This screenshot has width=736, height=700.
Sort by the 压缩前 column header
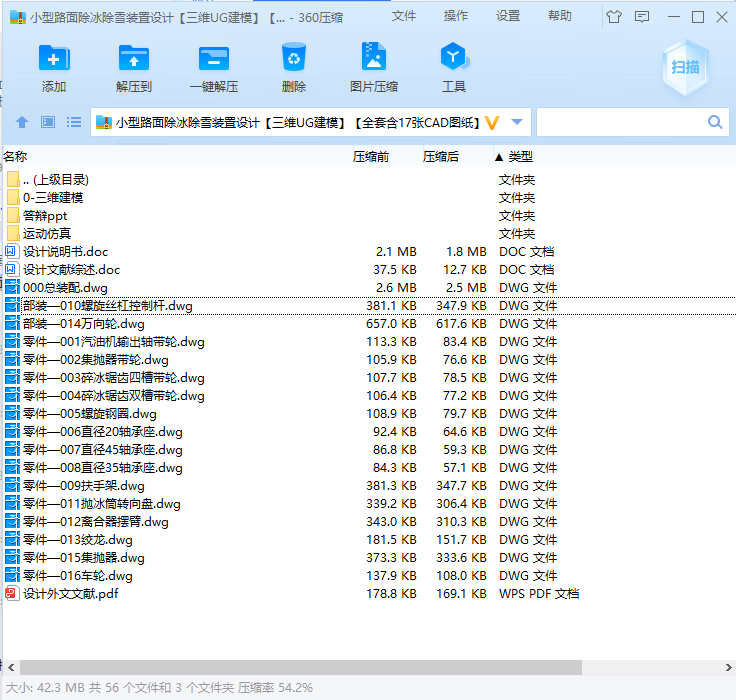click(371, 156)
